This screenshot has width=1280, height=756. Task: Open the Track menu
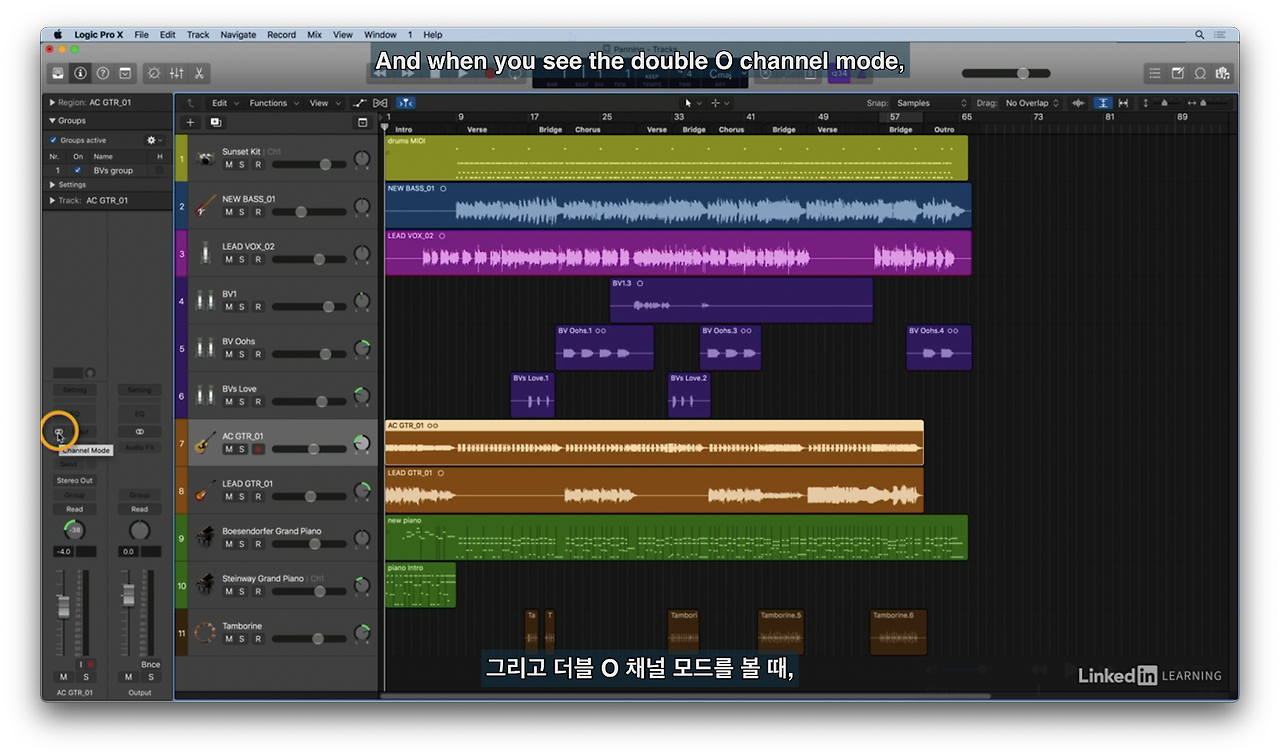198,34
